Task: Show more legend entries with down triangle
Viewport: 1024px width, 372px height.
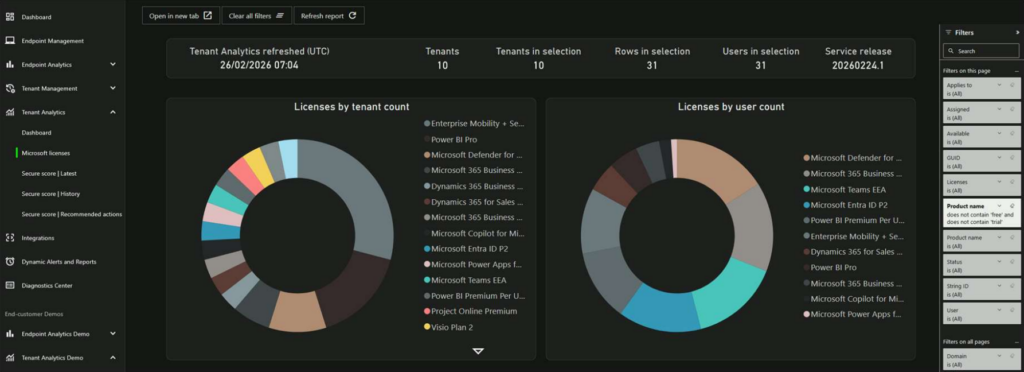Action: [x=478, y=351]
